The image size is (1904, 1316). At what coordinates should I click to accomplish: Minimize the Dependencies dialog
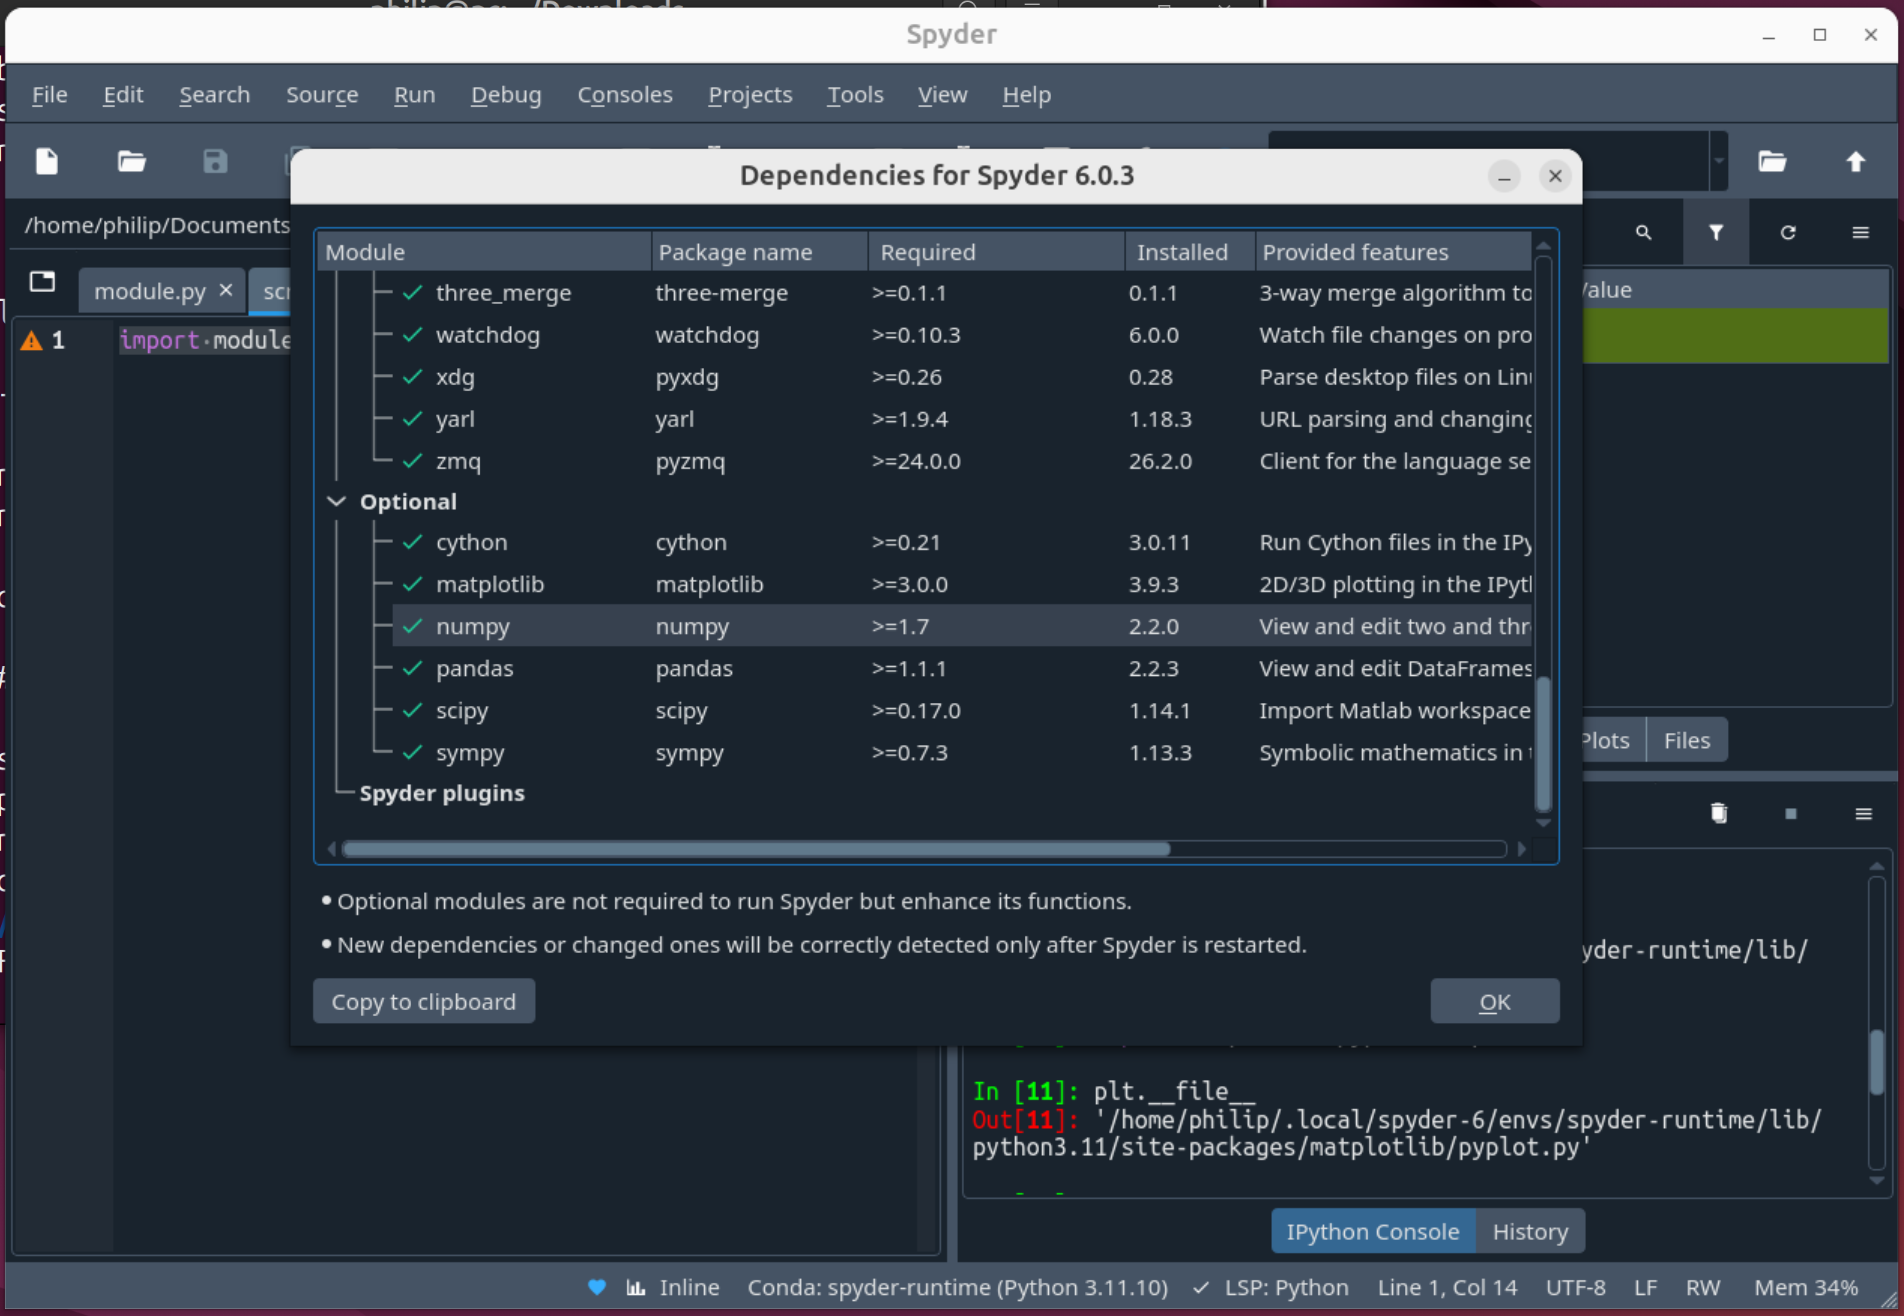(x=1504, y=176)
